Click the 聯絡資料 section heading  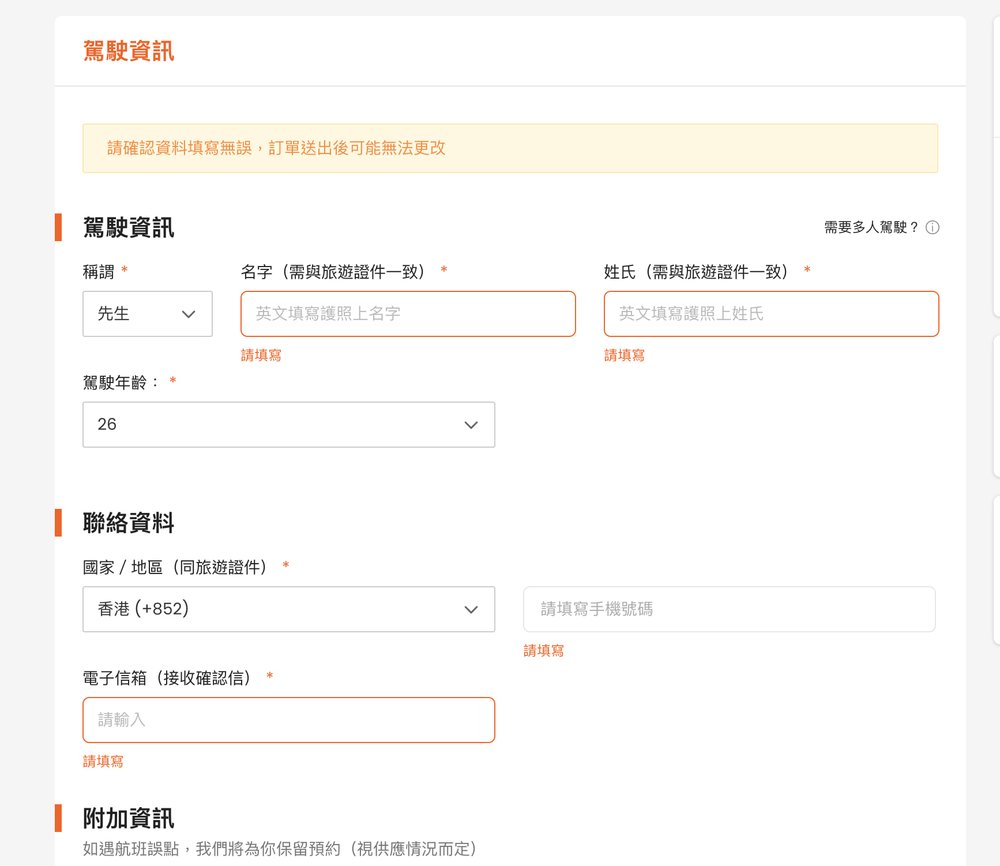(128, 523)
